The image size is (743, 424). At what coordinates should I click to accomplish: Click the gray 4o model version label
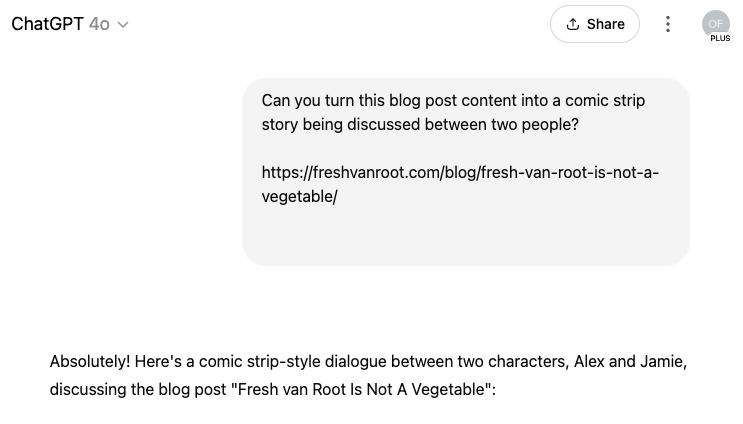coord(99,24)
